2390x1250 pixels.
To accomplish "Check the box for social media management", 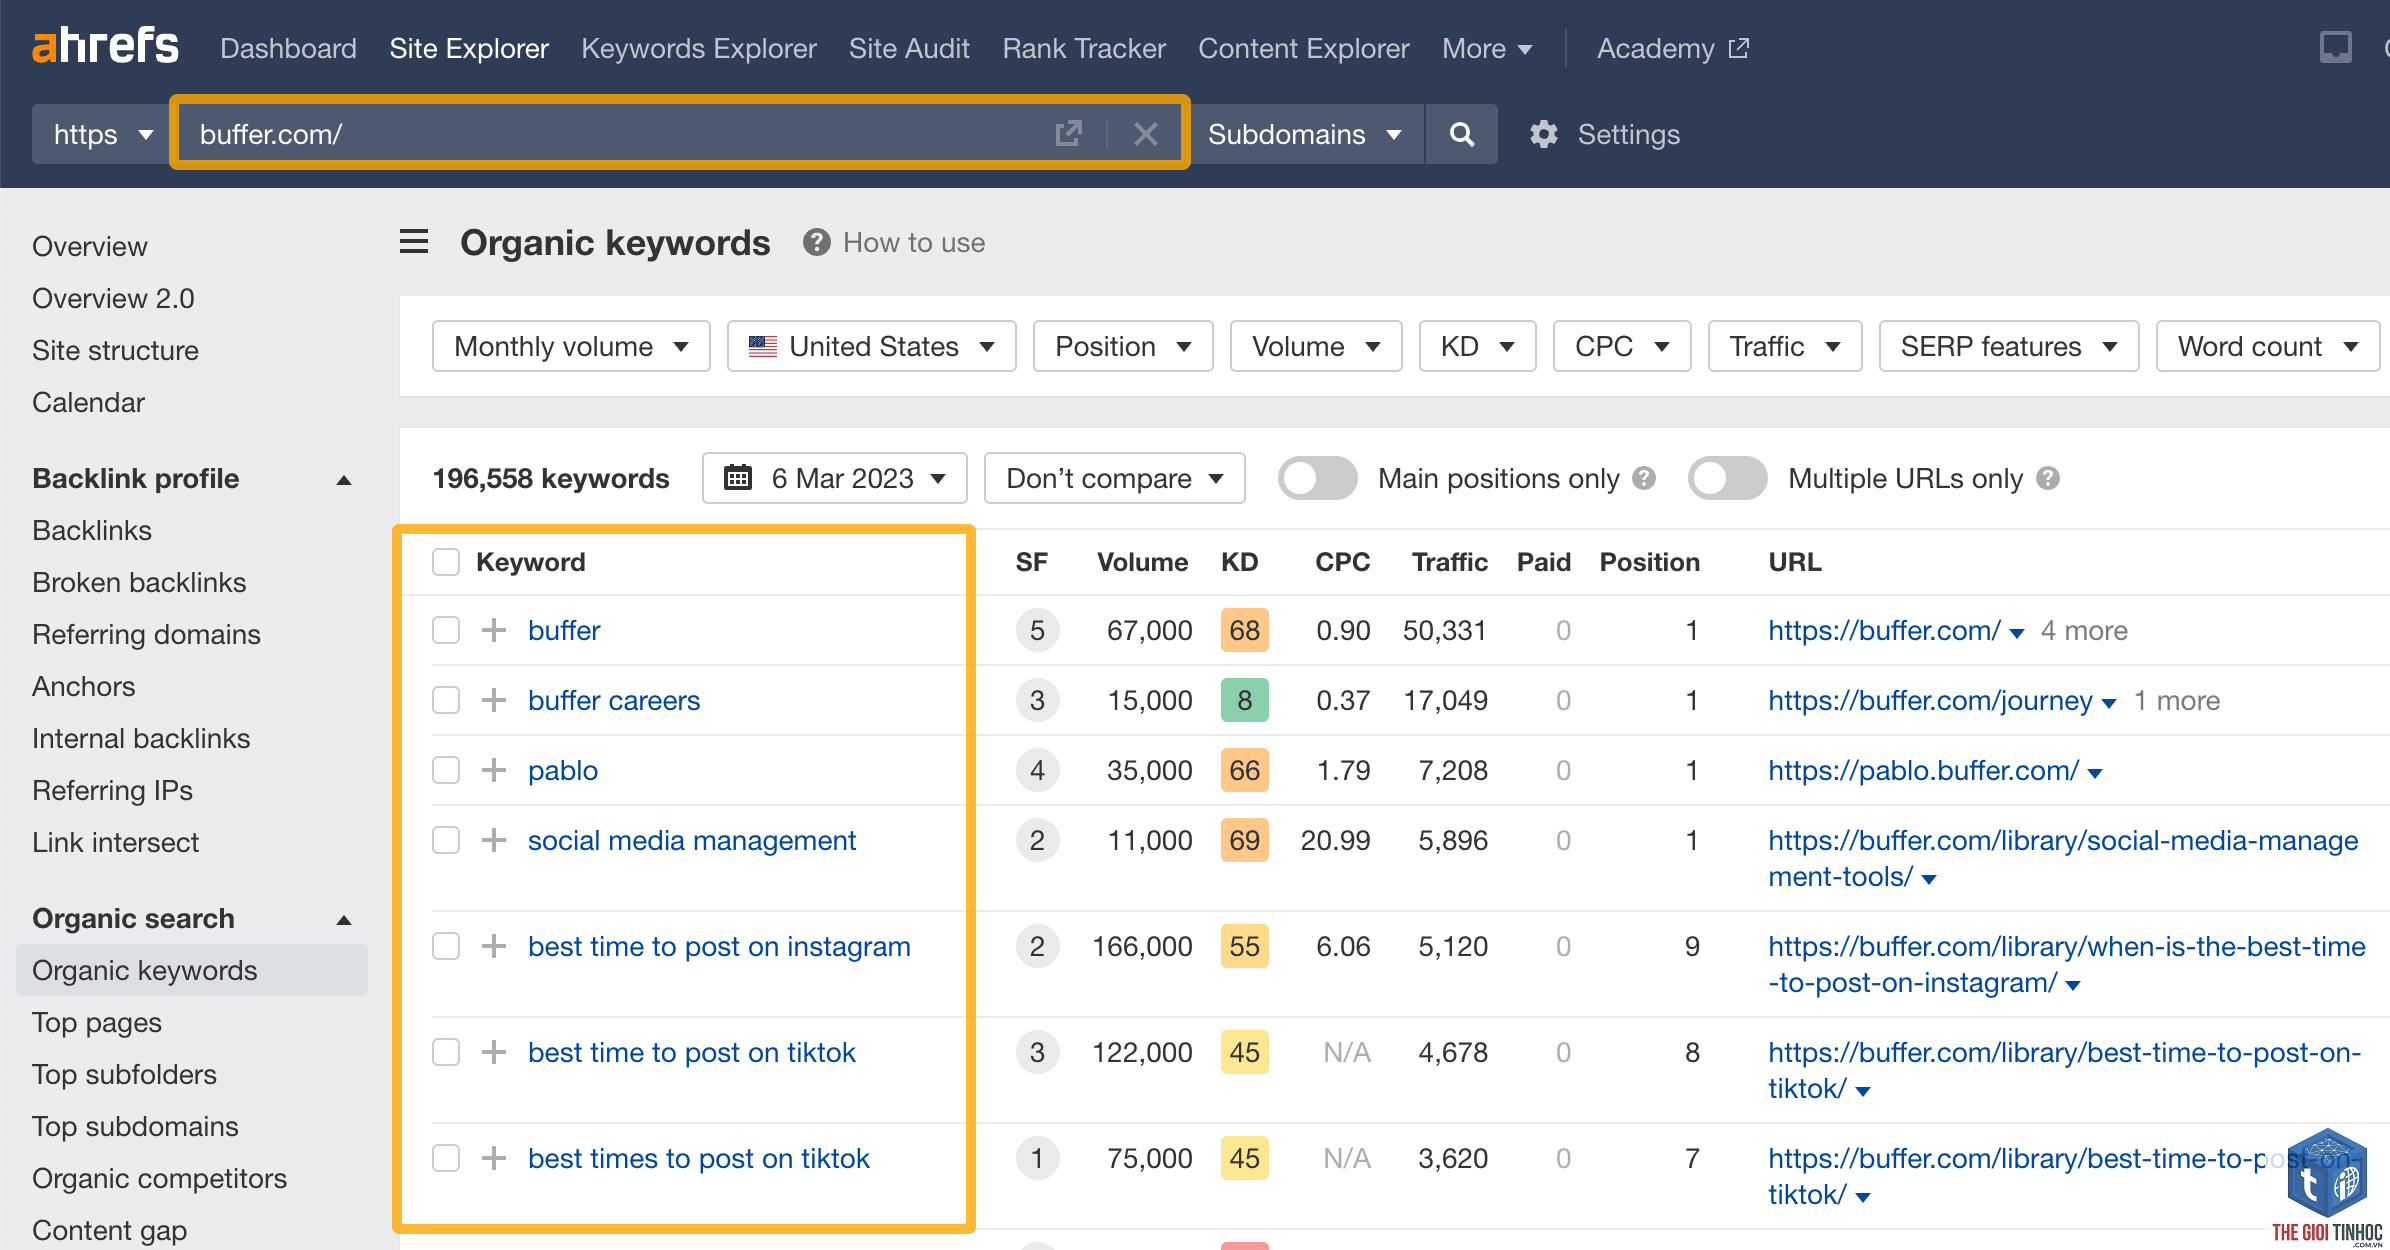I will (446, 840).
